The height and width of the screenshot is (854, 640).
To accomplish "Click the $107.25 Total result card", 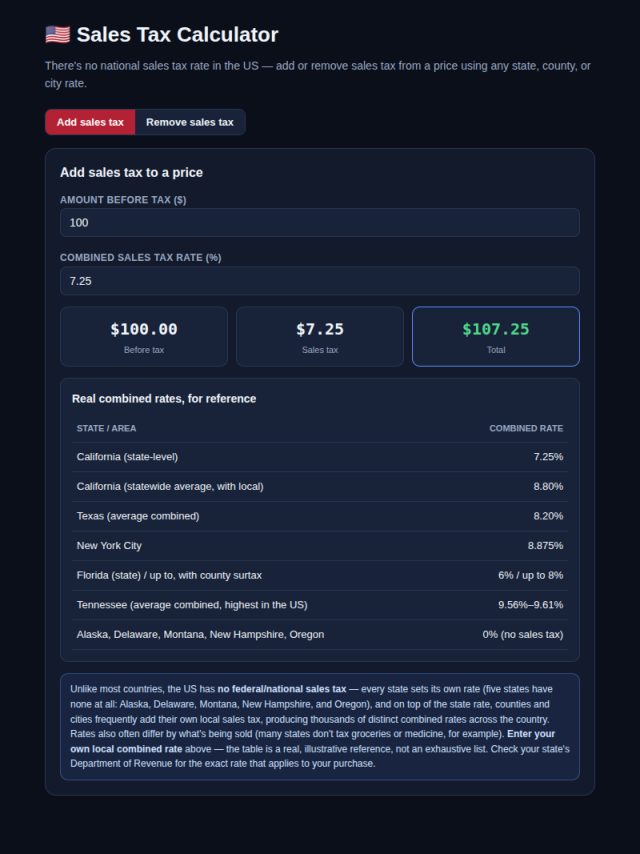I will (x=496, y=337).
